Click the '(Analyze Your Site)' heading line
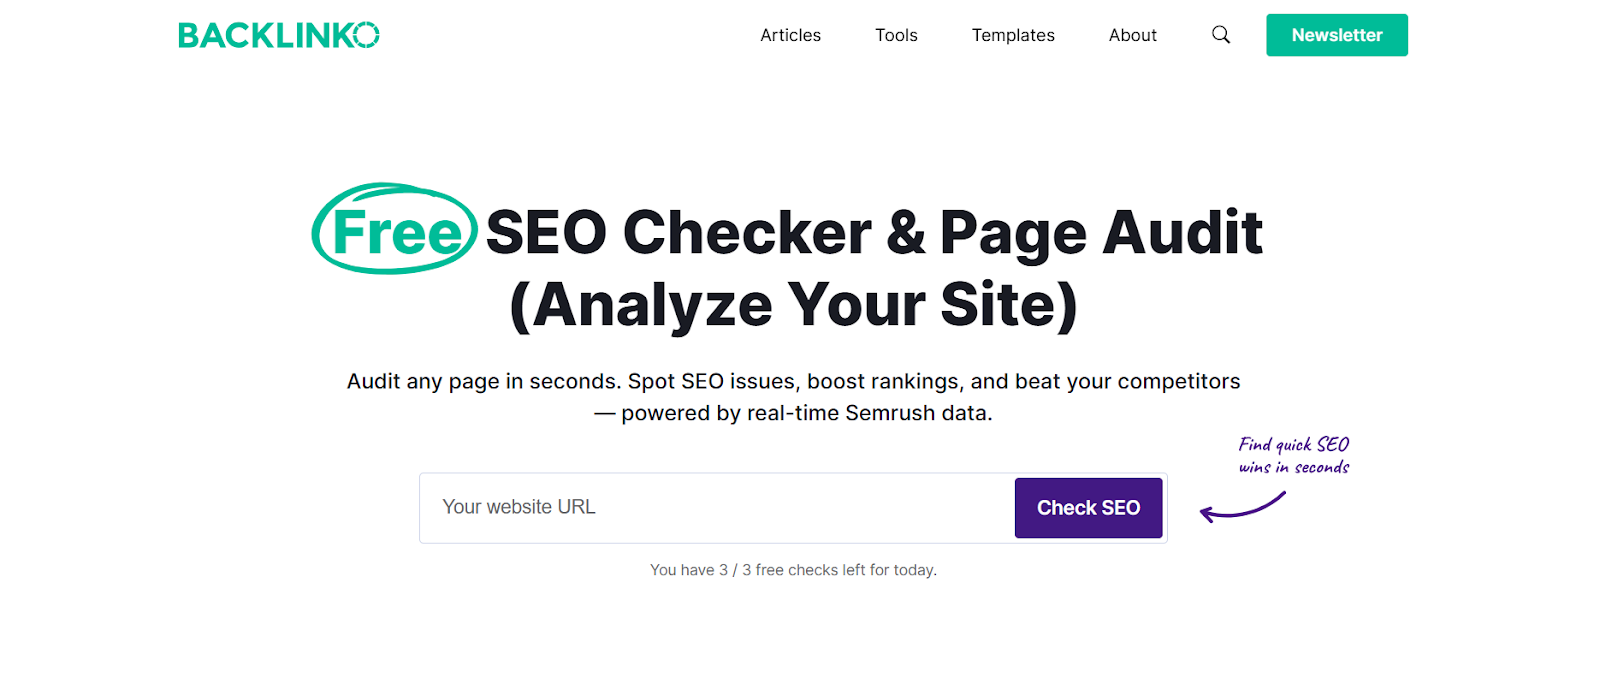The image size is (1600, 690). tap(793, 305)
